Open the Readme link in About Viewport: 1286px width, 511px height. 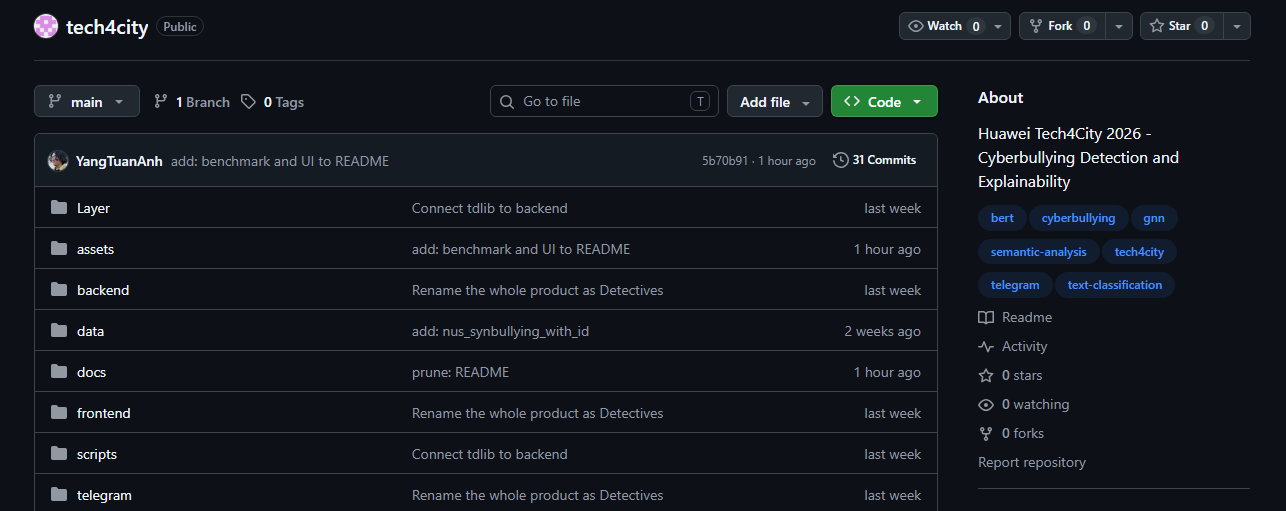(1015, 317)
